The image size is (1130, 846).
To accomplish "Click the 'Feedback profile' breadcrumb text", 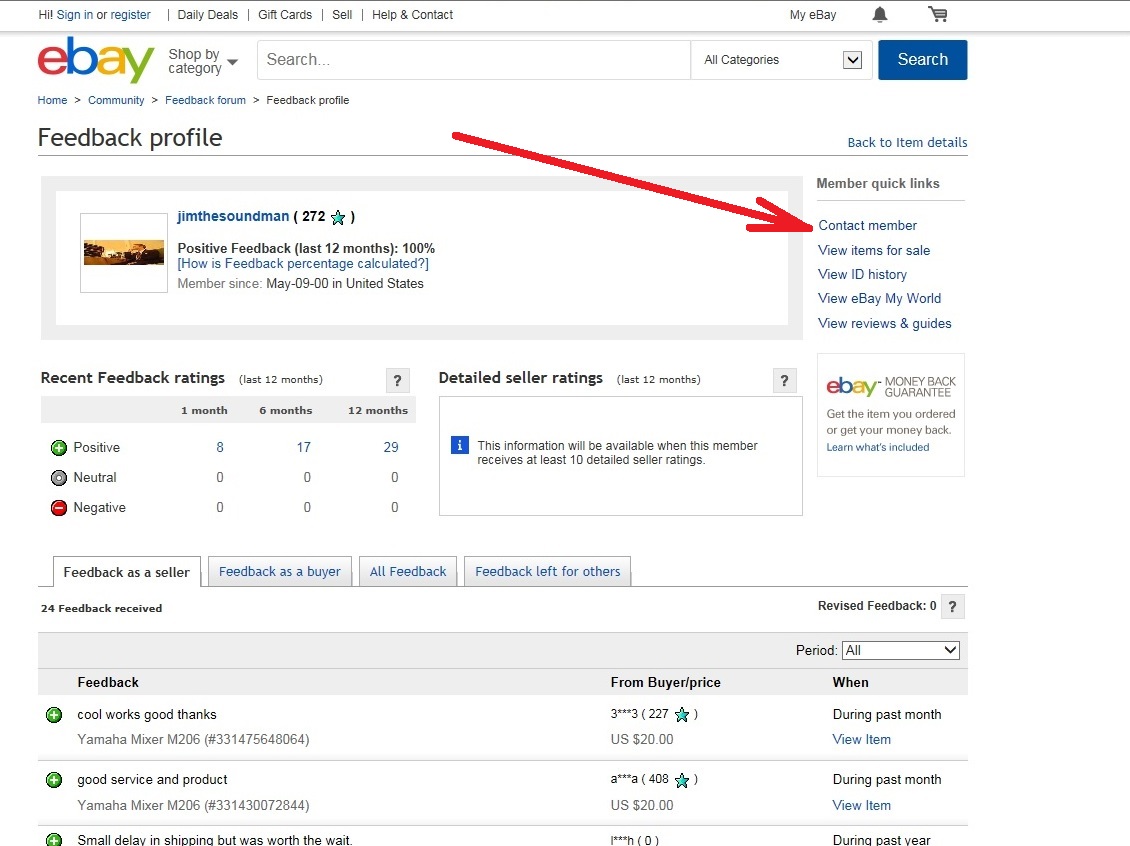I will click(308, 100).
